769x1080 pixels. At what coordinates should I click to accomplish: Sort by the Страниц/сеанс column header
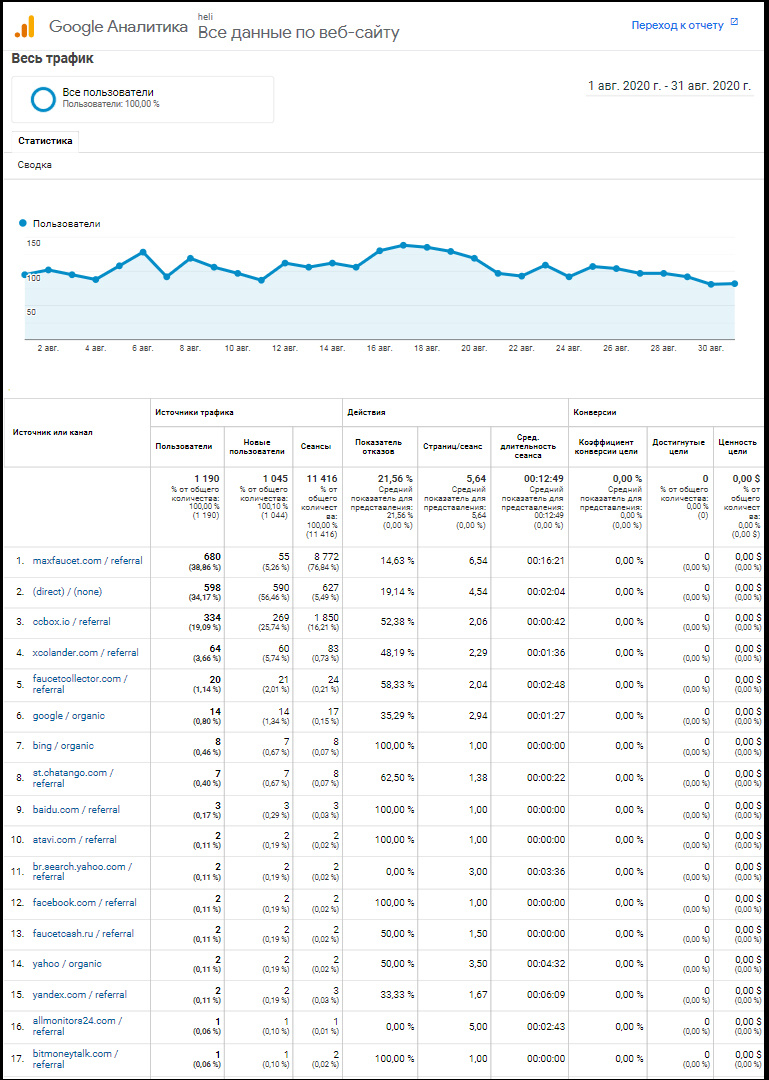451,446
